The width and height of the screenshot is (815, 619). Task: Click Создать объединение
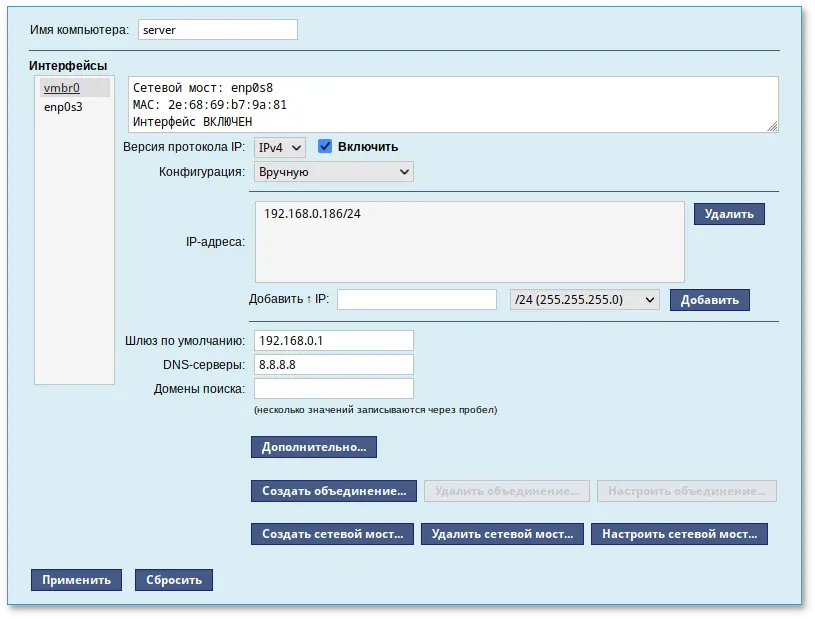click(x=333, y=491)
